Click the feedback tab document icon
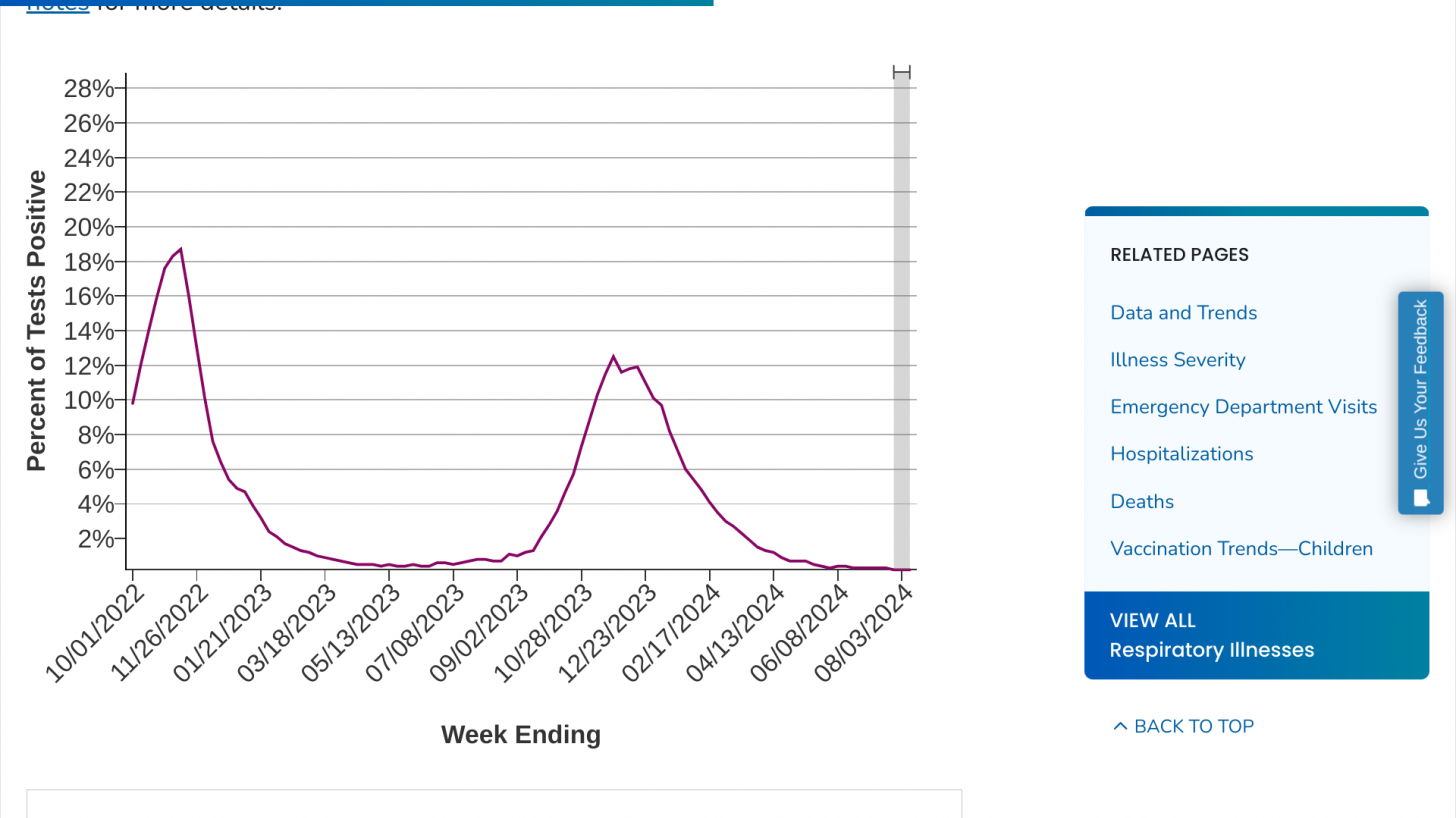The width and height of the screenshot is (1456, 818). [1421, 497]
